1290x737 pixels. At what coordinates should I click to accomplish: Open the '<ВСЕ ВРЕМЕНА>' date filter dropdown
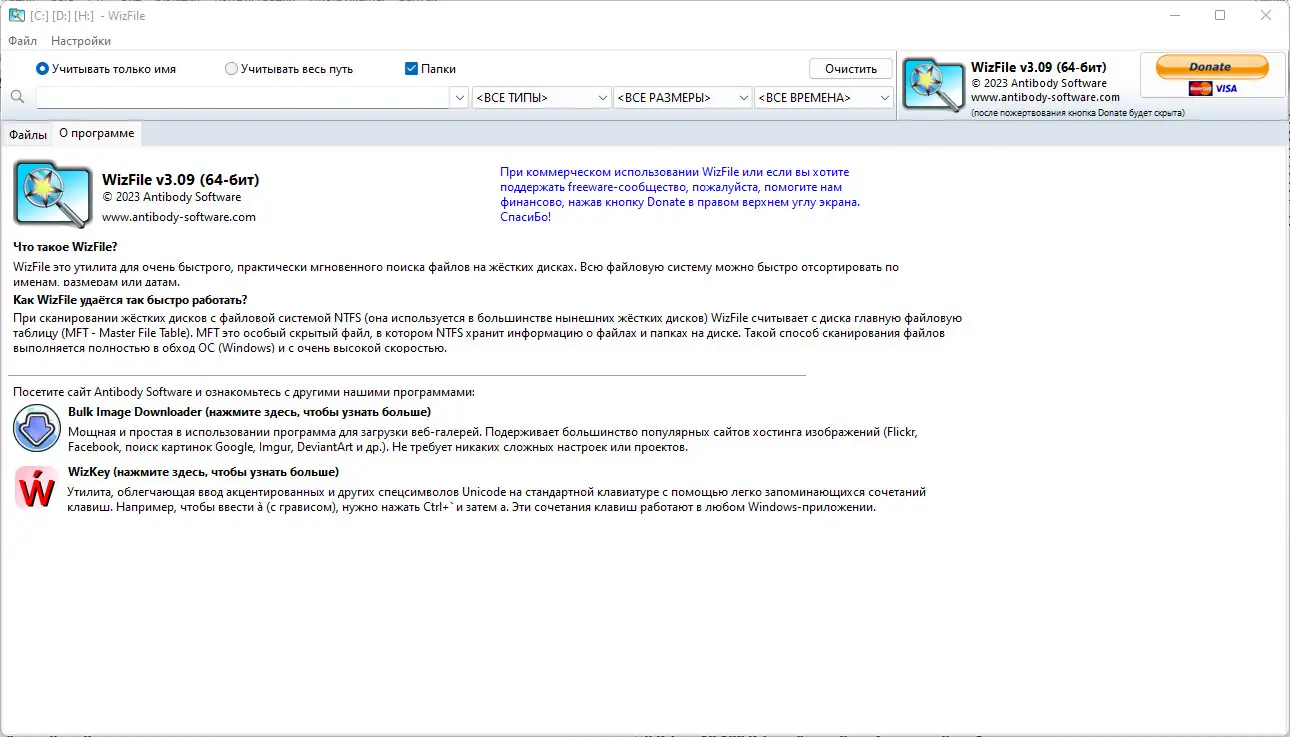[824, 98]
